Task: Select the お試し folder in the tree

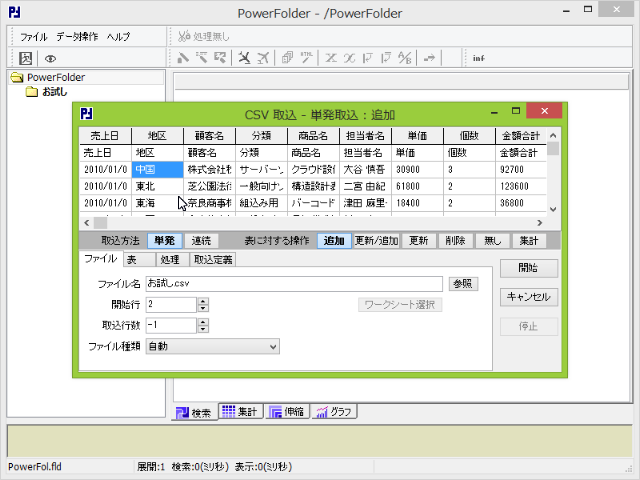Action: tap(55, 92)
